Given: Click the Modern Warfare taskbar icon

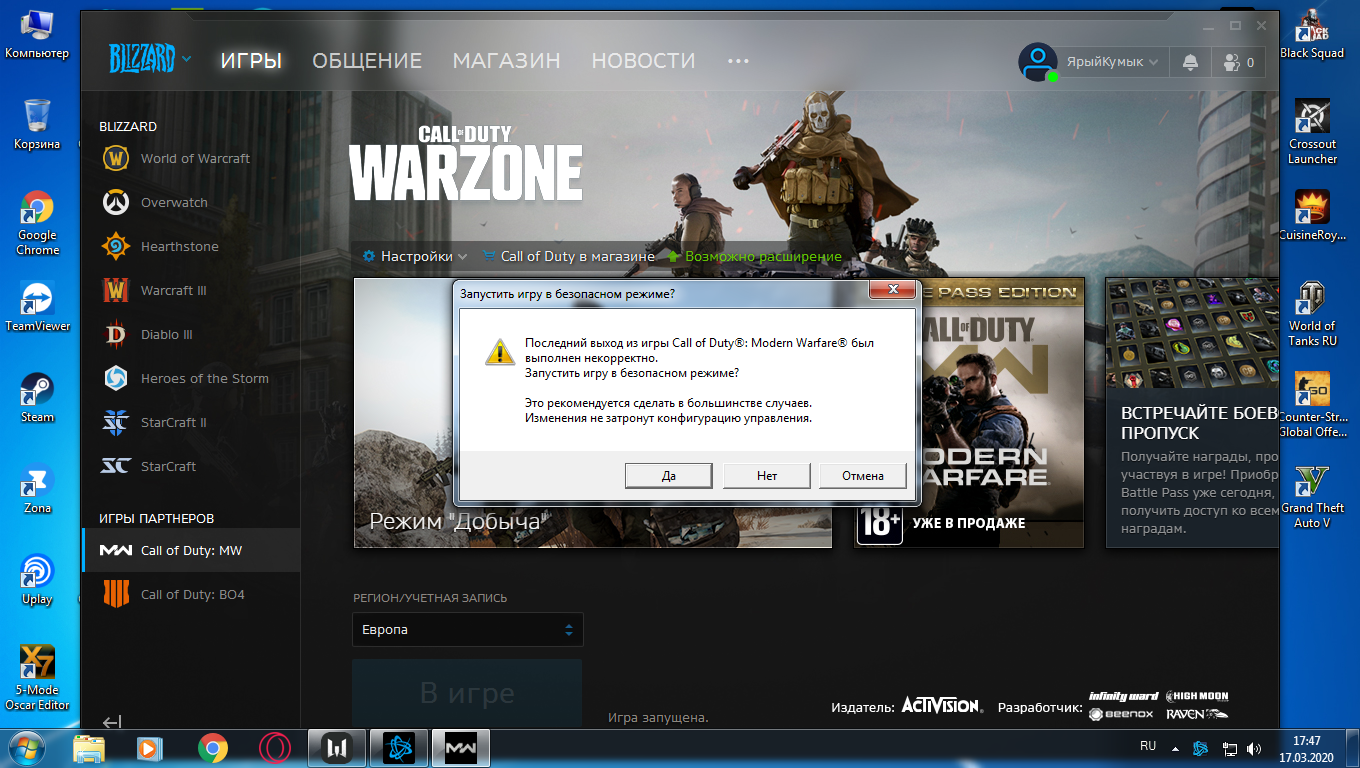Looking at the screenshot, I should pyautogui.click(x=461, y=748).
